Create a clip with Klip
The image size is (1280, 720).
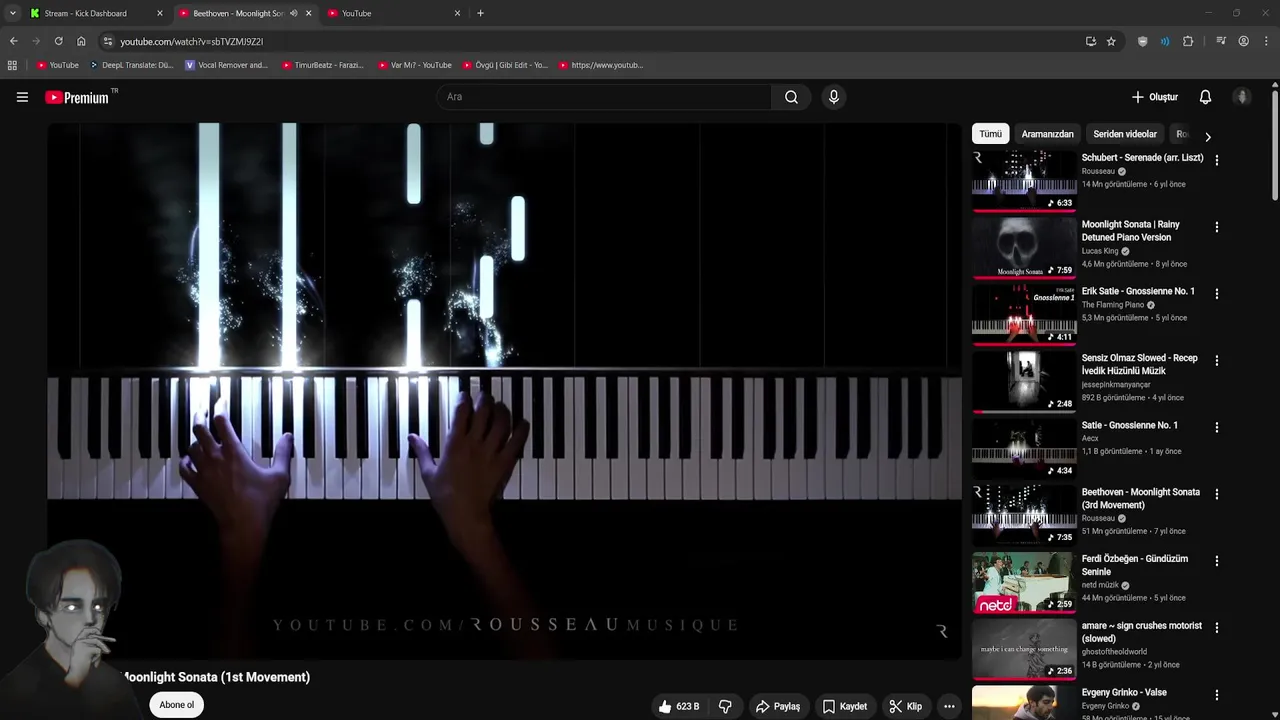coord(905,706)
